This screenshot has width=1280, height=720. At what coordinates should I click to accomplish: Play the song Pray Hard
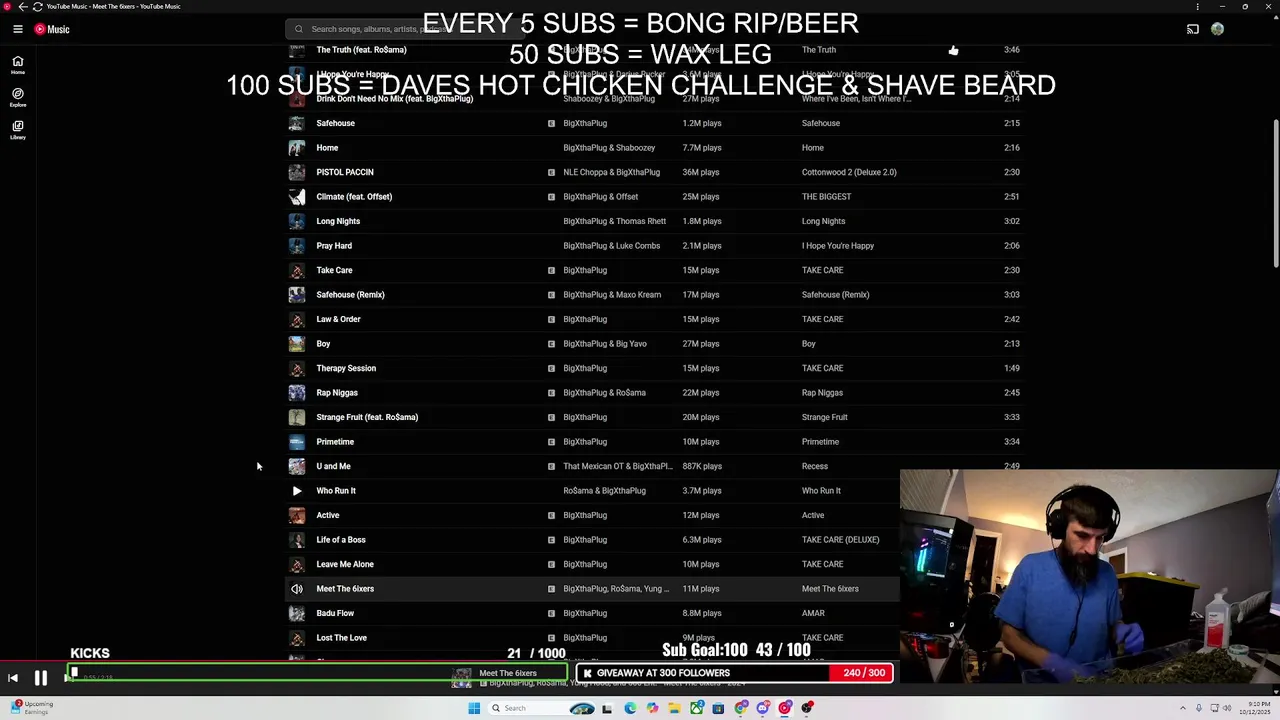click(334, 245)
